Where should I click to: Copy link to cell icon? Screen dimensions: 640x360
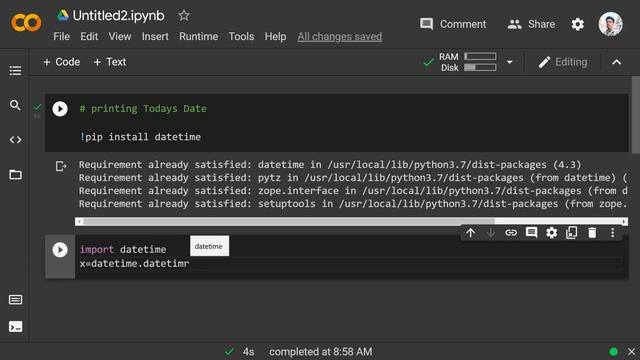click(x=511, y=233)
